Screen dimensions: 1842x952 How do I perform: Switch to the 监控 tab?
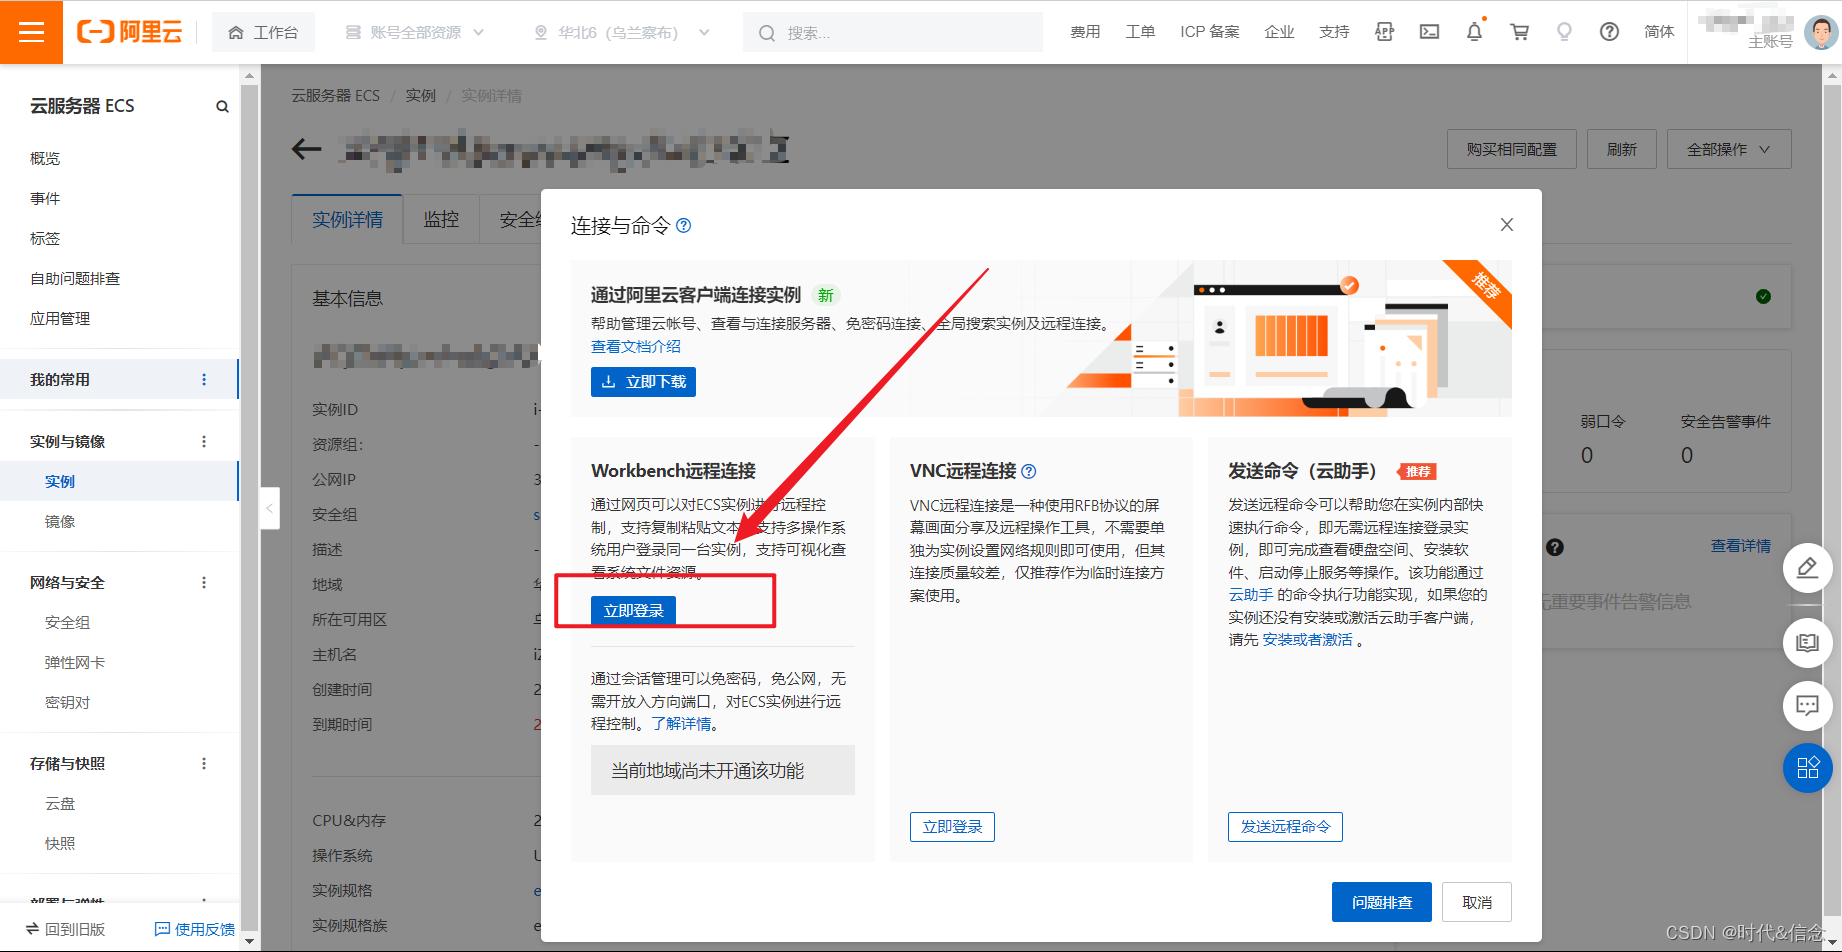point(441,219)
